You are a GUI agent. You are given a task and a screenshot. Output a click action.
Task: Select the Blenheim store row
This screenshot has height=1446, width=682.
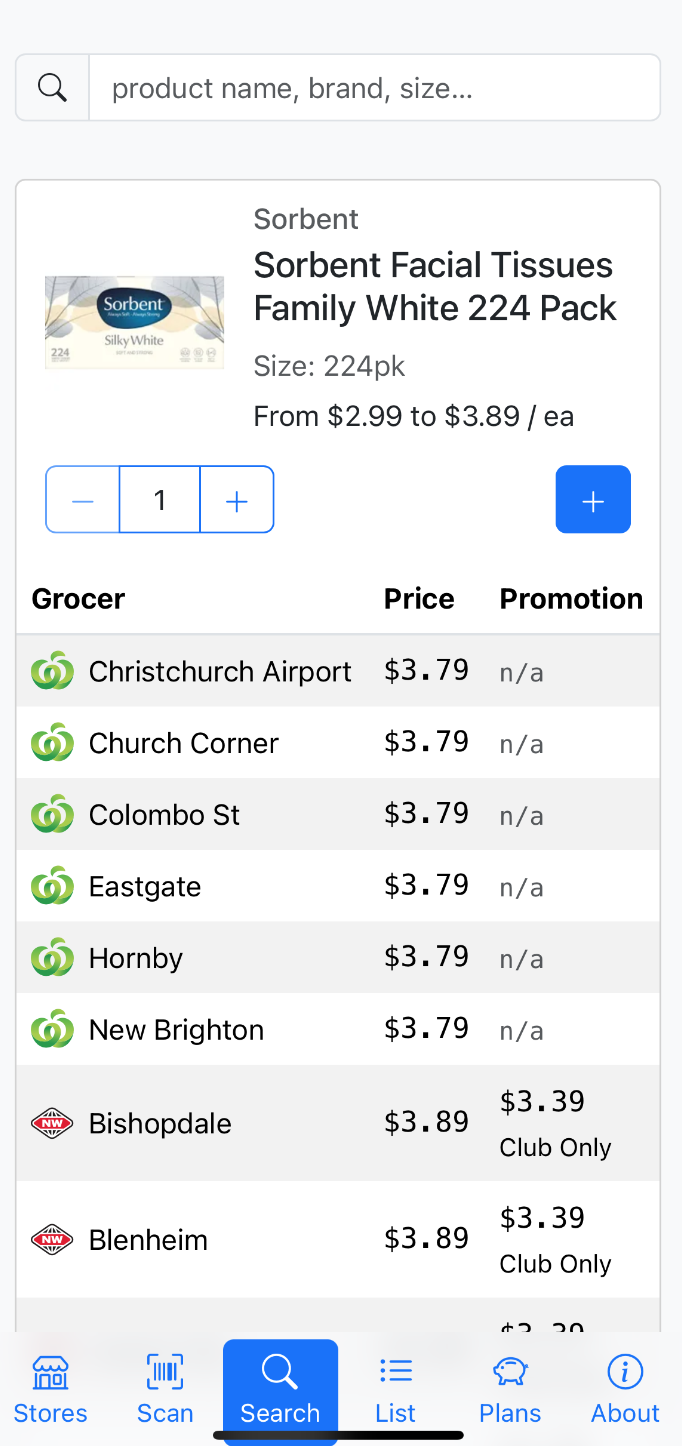coord(338,1240)
